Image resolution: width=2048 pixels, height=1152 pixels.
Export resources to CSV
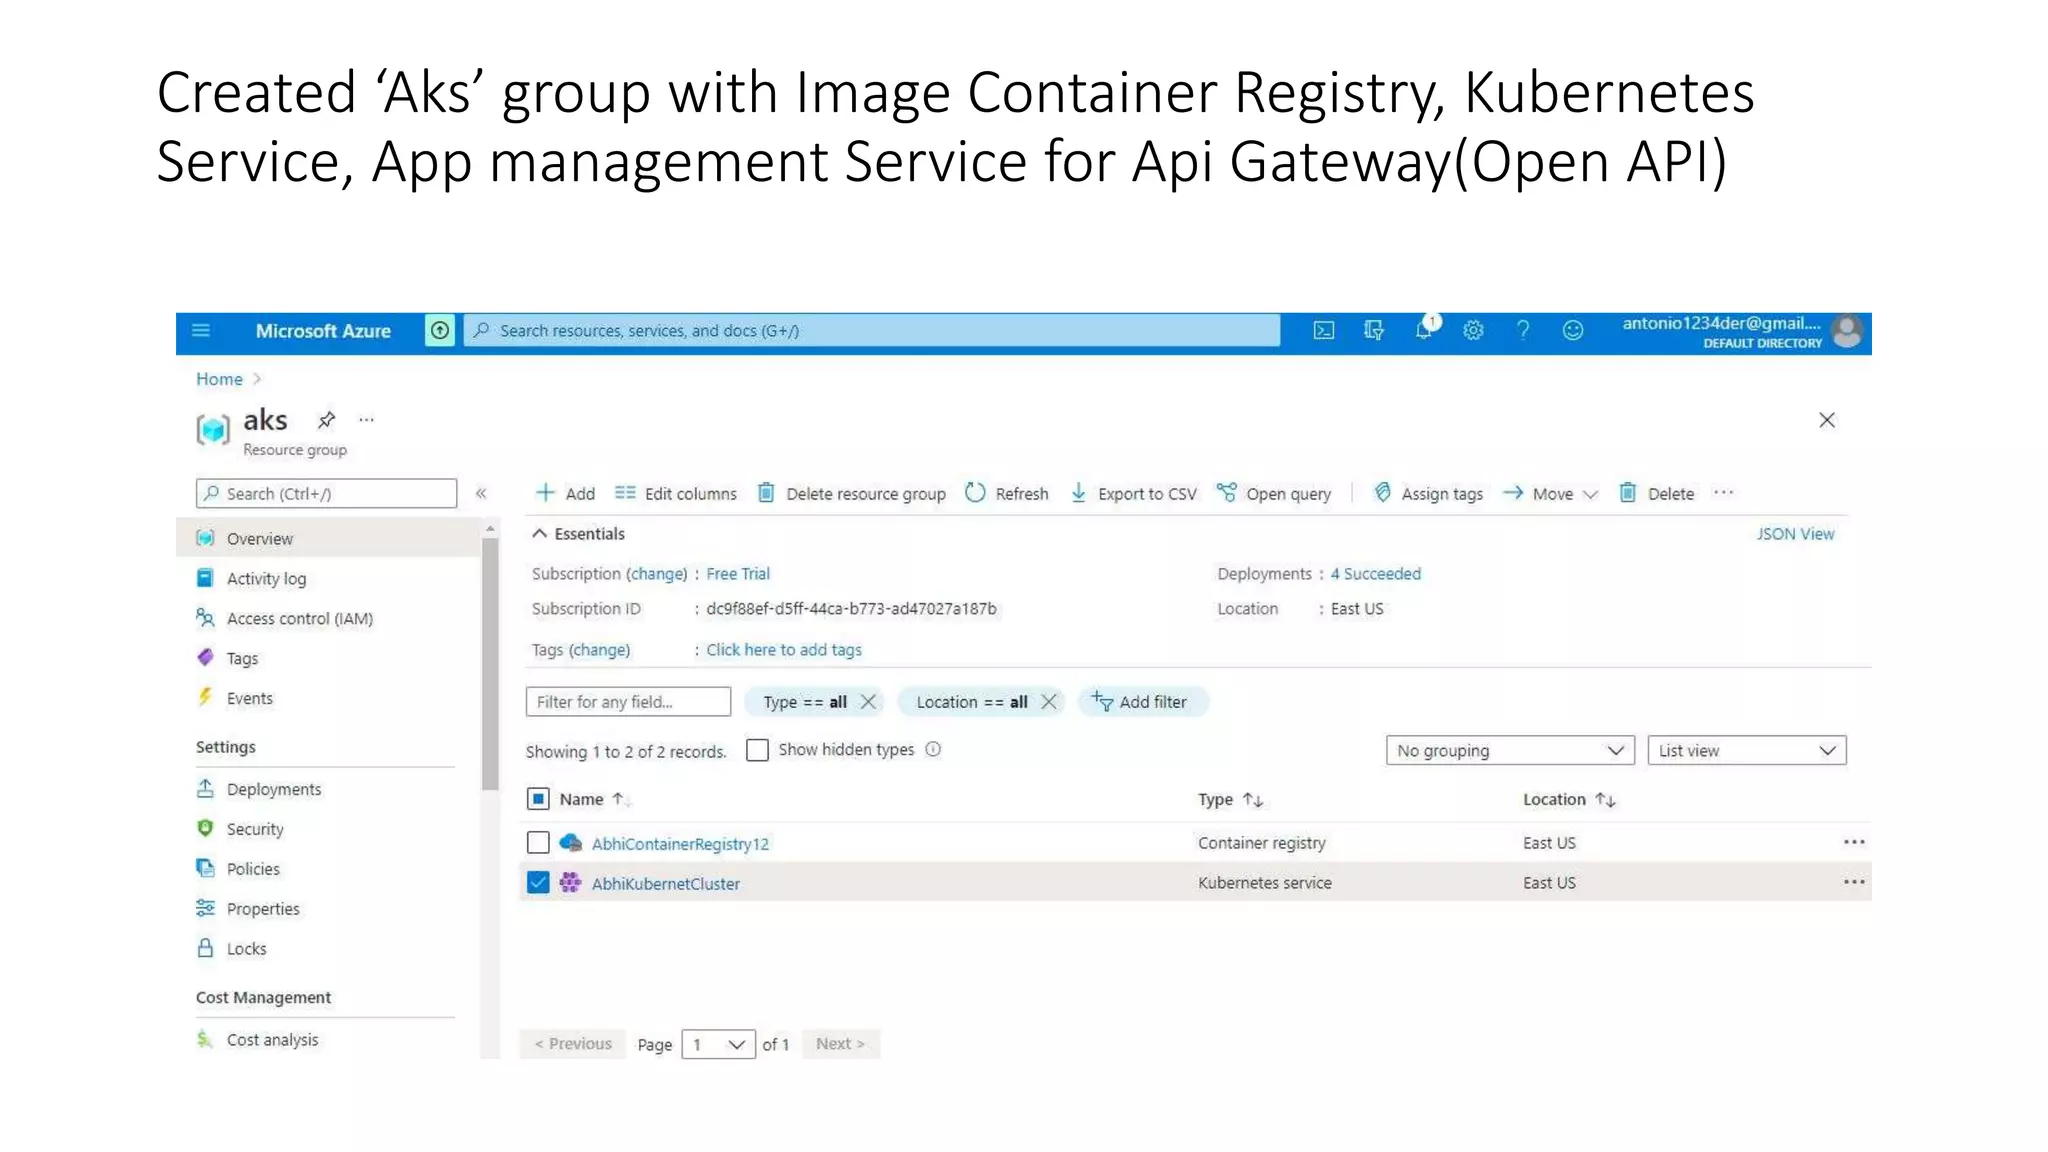(x=1133, y=493)
